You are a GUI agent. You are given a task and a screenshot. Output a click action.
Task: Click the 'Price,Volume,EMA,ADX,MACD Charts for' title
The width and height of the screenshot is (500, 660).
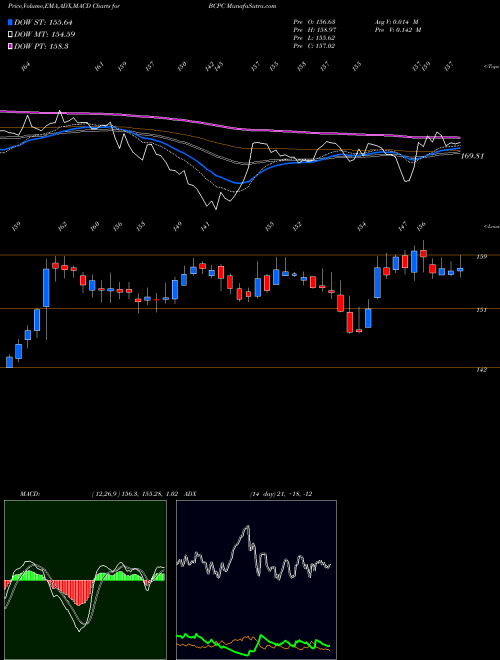(x=64, y=6)
